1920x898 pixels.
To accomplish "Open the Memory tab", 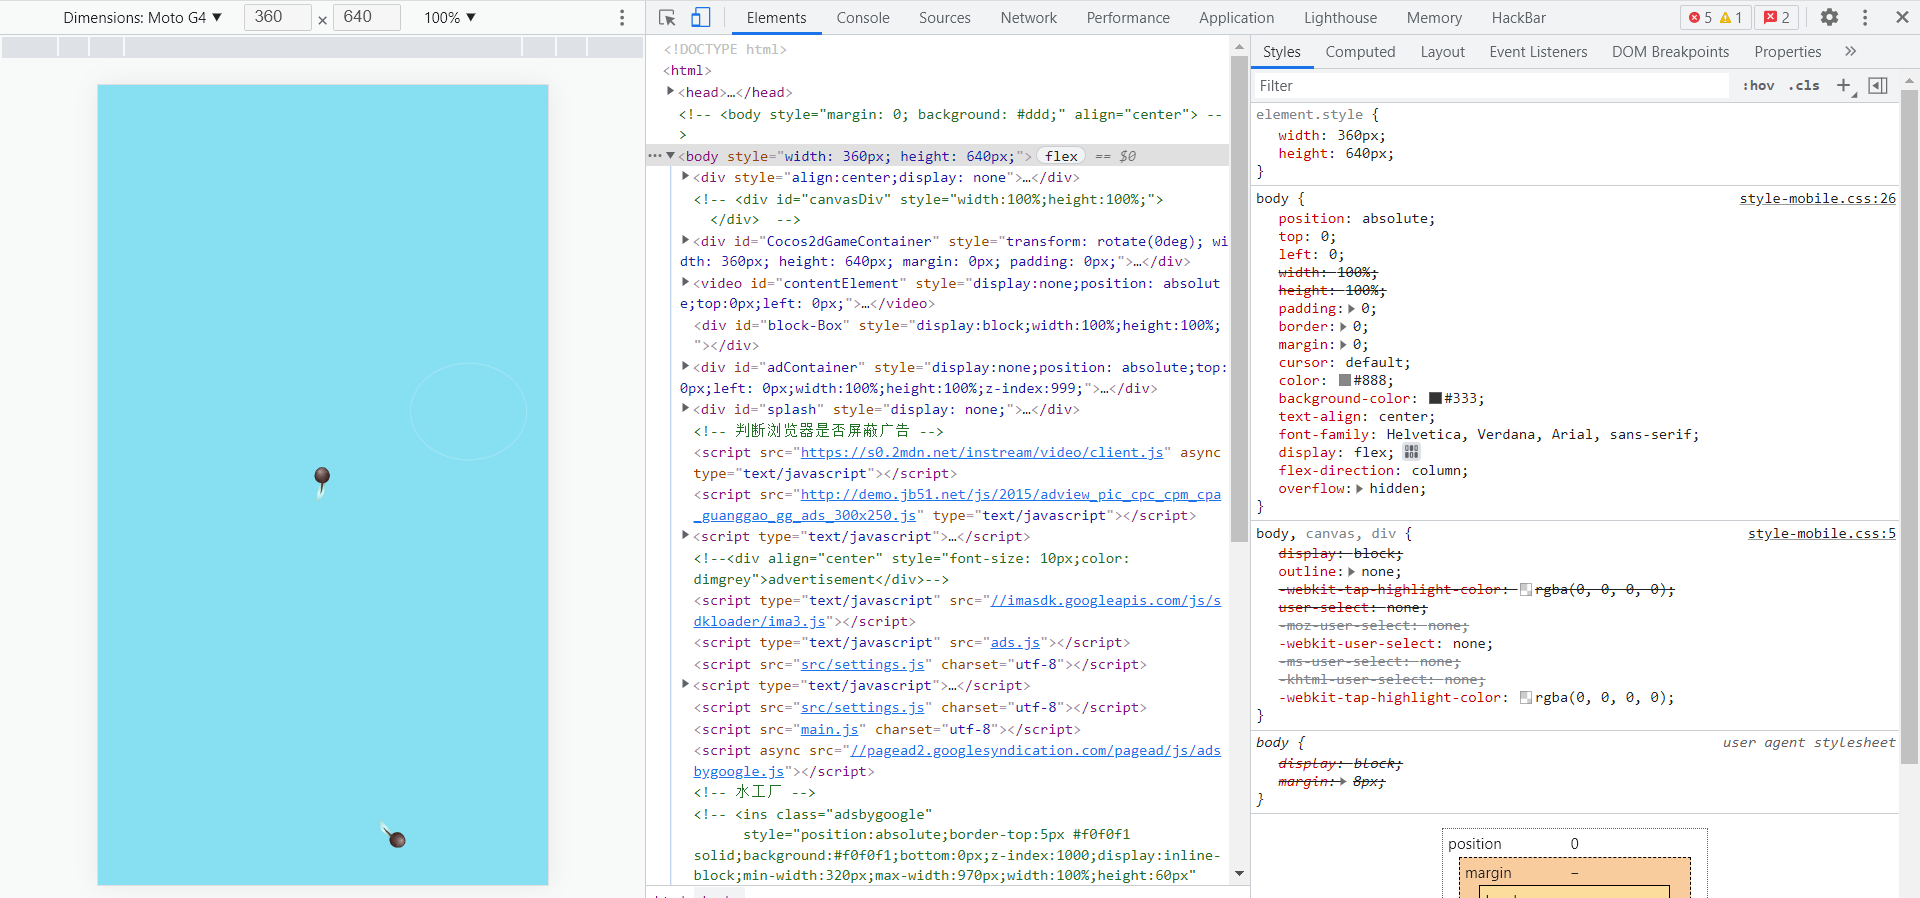I will click(x=1434, y=18).
